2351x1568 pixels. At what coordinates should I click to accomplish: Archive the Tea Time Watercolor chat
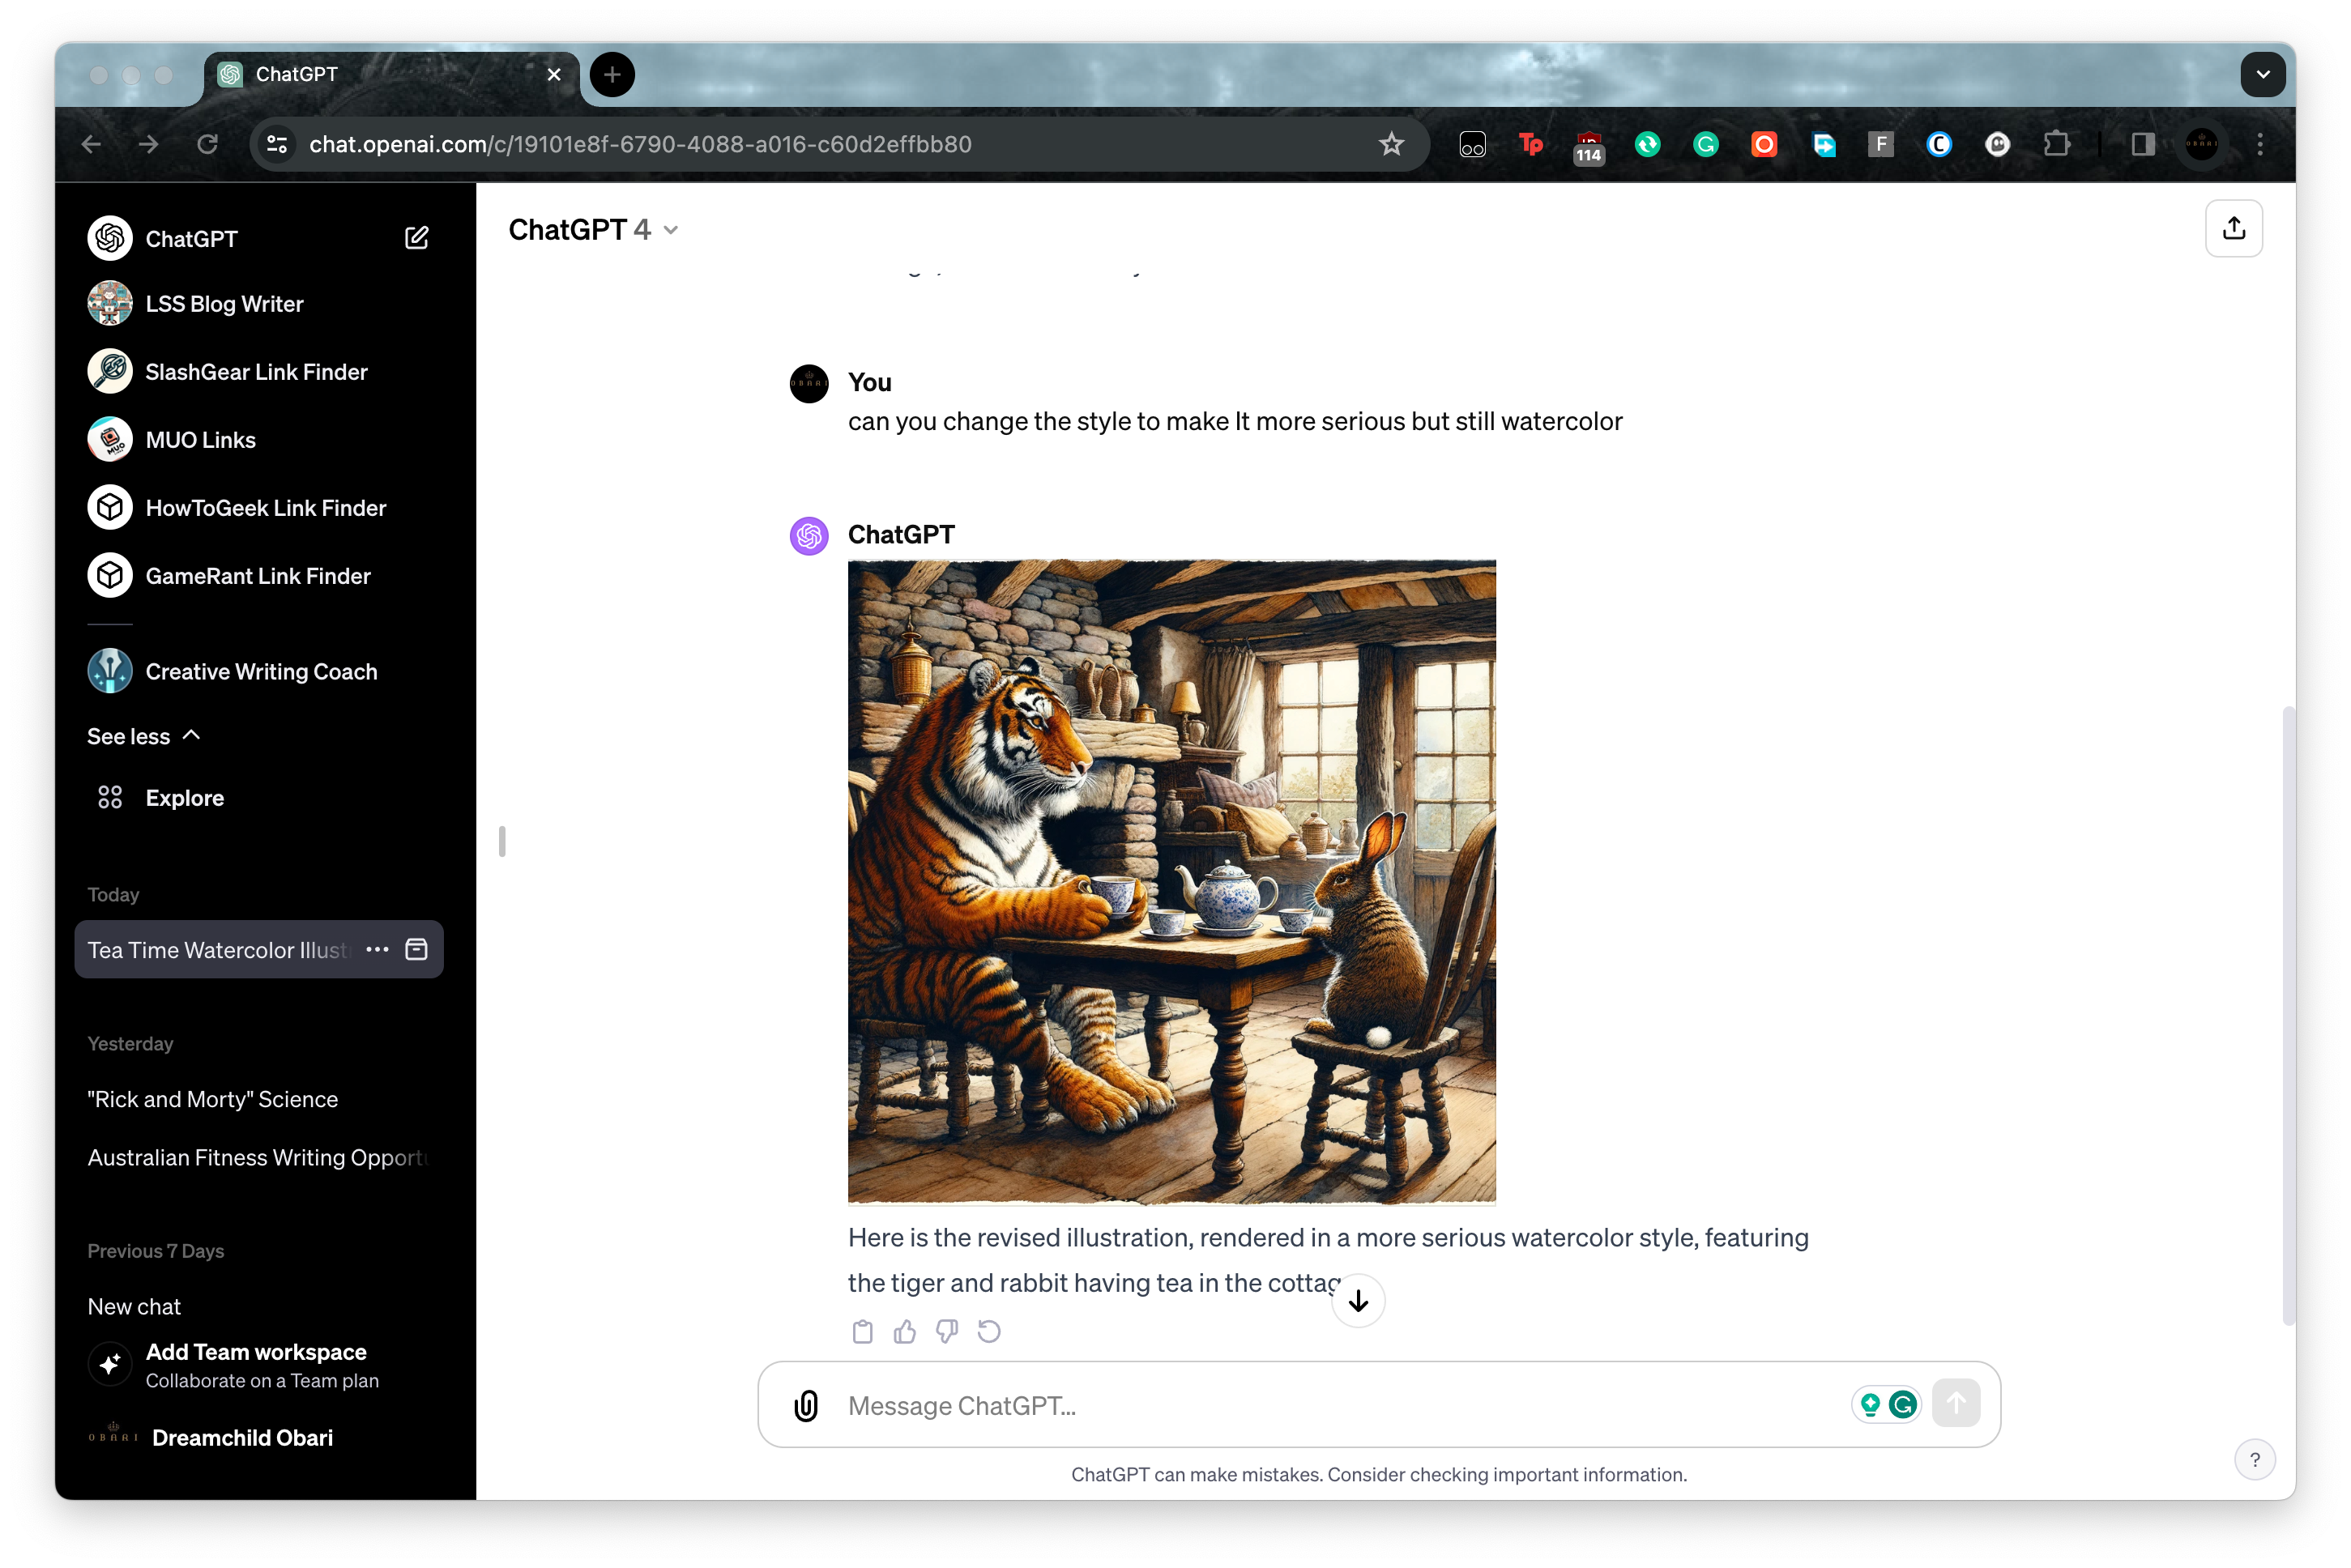(x=416, y=949)
